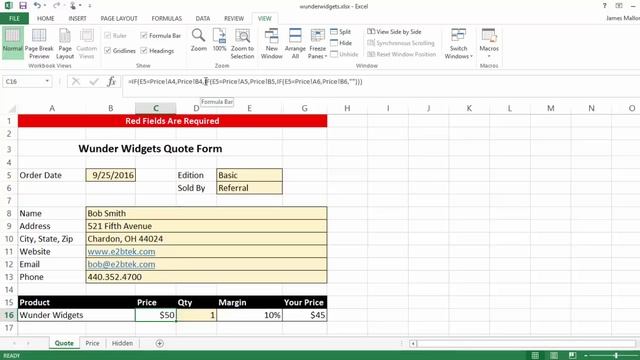
Task: Select the Margin cell showing 10%
Action: click(x=249, y=315)
